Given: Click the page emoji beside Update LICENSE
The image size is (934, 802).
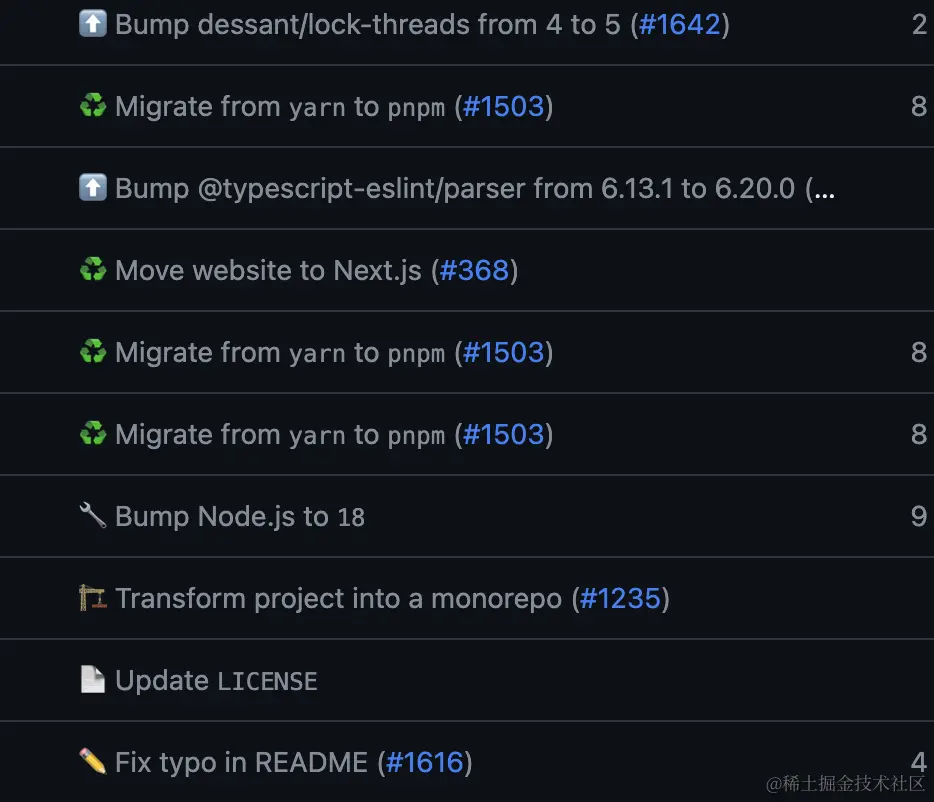Looking at the screenshot, I should click(92, 680).
